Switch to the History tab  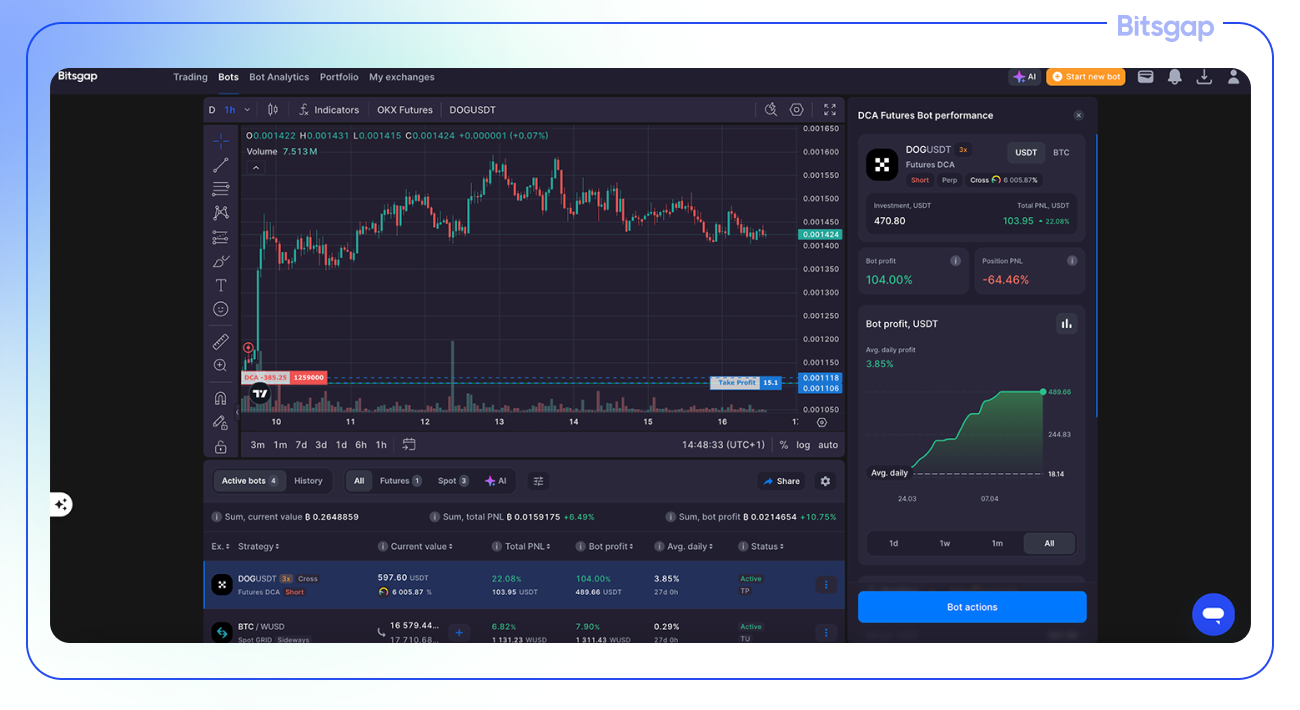[308, 481]
